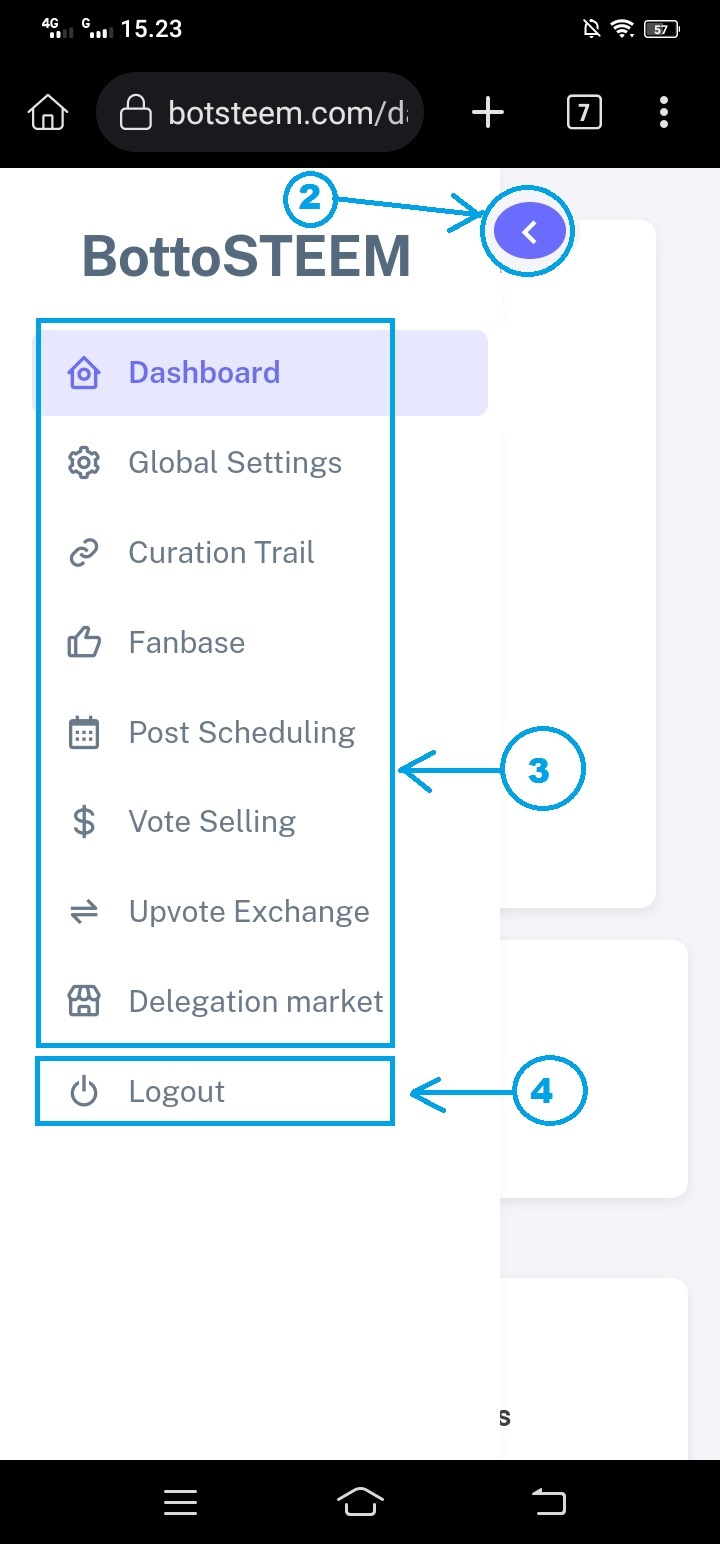
Task: Select the Fanbase menu entry
Action: tap(187, 642)
